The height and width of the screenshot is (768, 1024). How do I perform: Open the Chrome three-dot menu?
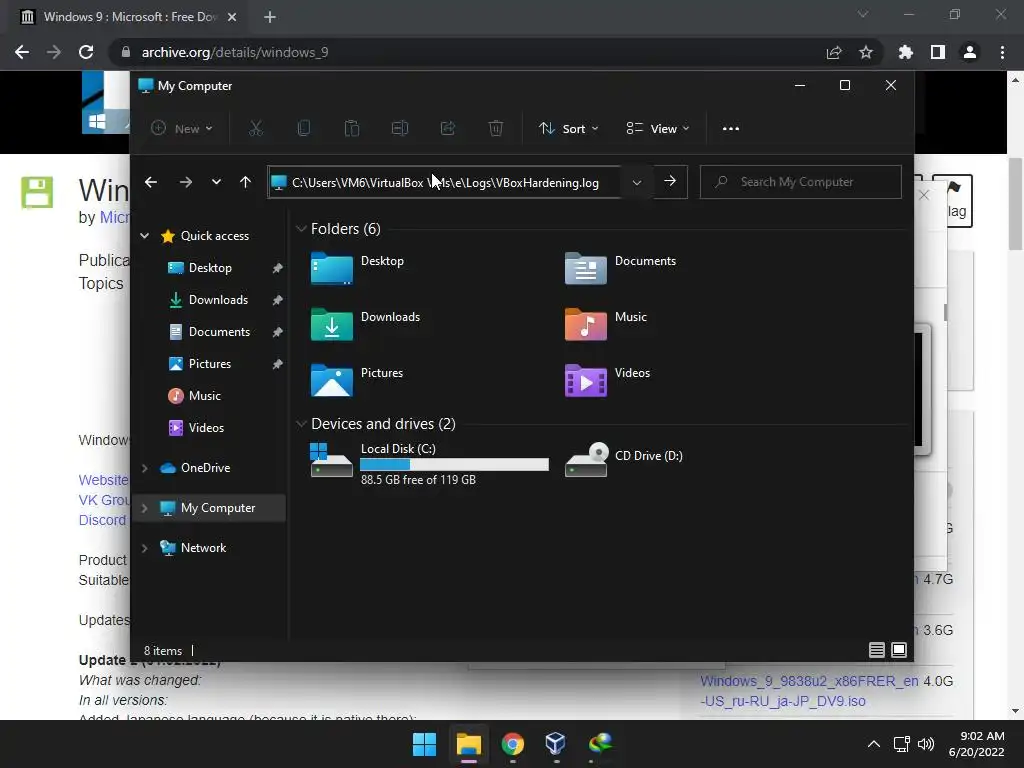[x=1002, y=52]
